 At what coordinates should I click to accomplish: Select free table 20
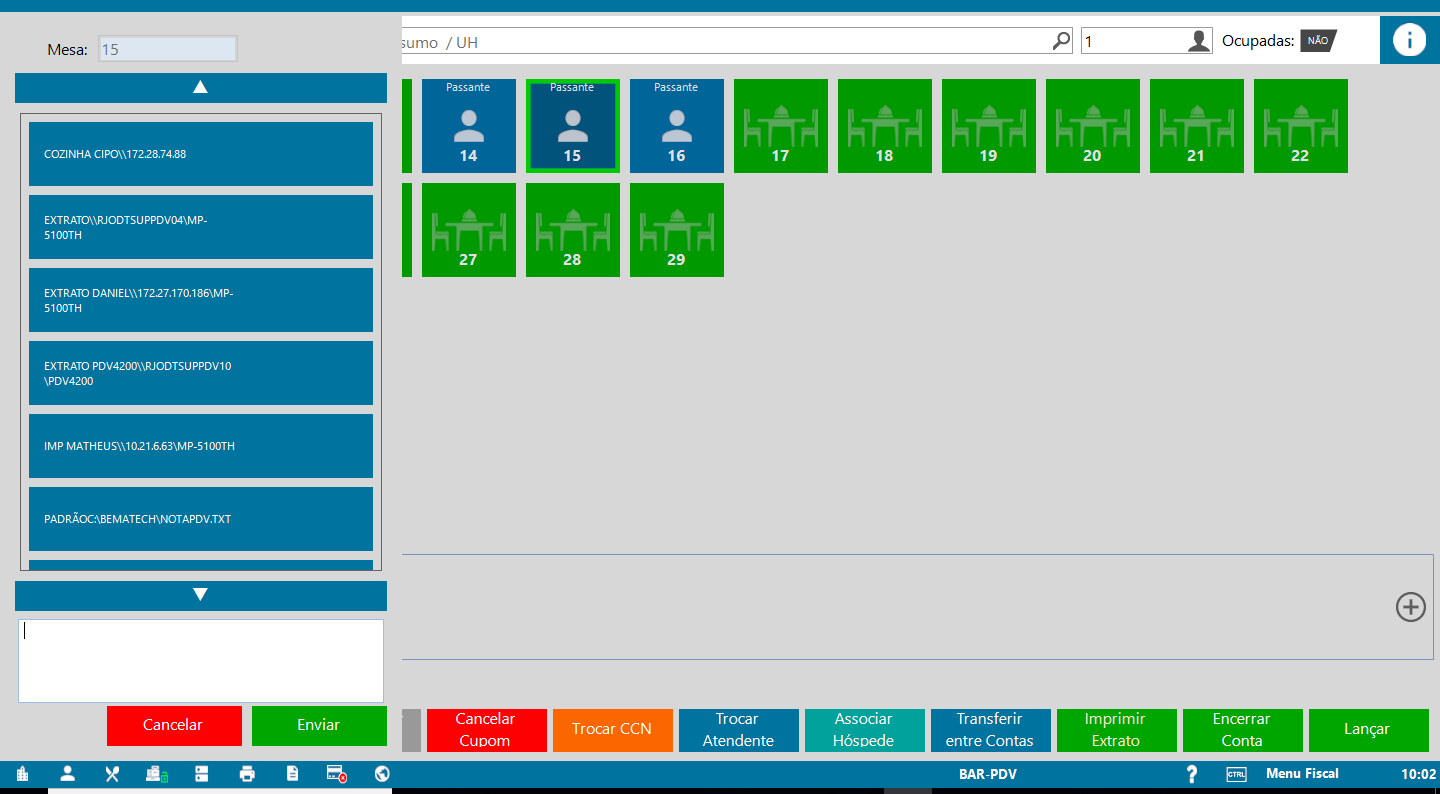pos(1093,126)
